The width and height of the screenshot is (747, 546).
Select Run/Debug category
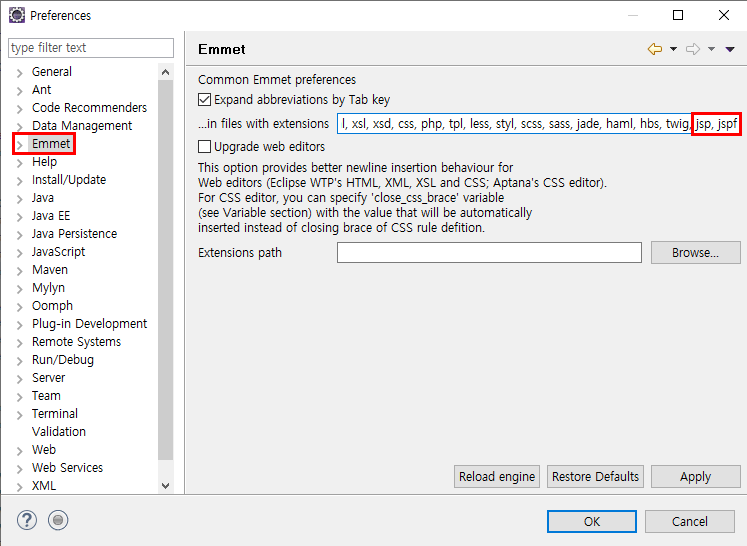click(63, 360)
